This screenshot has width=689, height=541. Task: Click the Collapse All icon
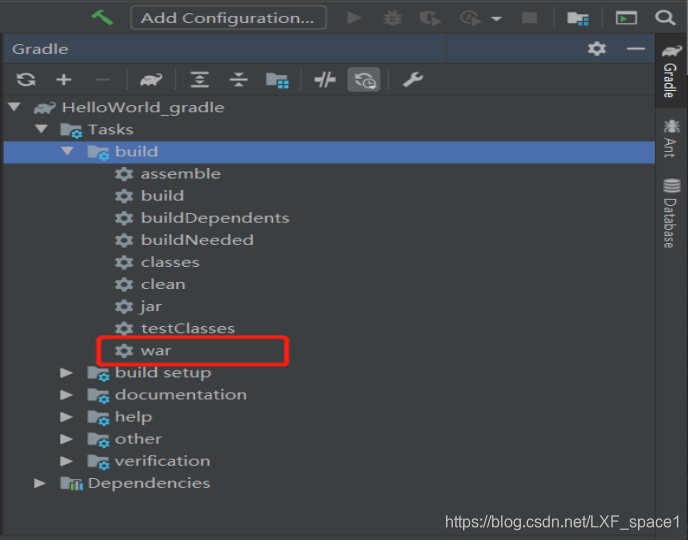pyautogui.click(x=239, y=80)
